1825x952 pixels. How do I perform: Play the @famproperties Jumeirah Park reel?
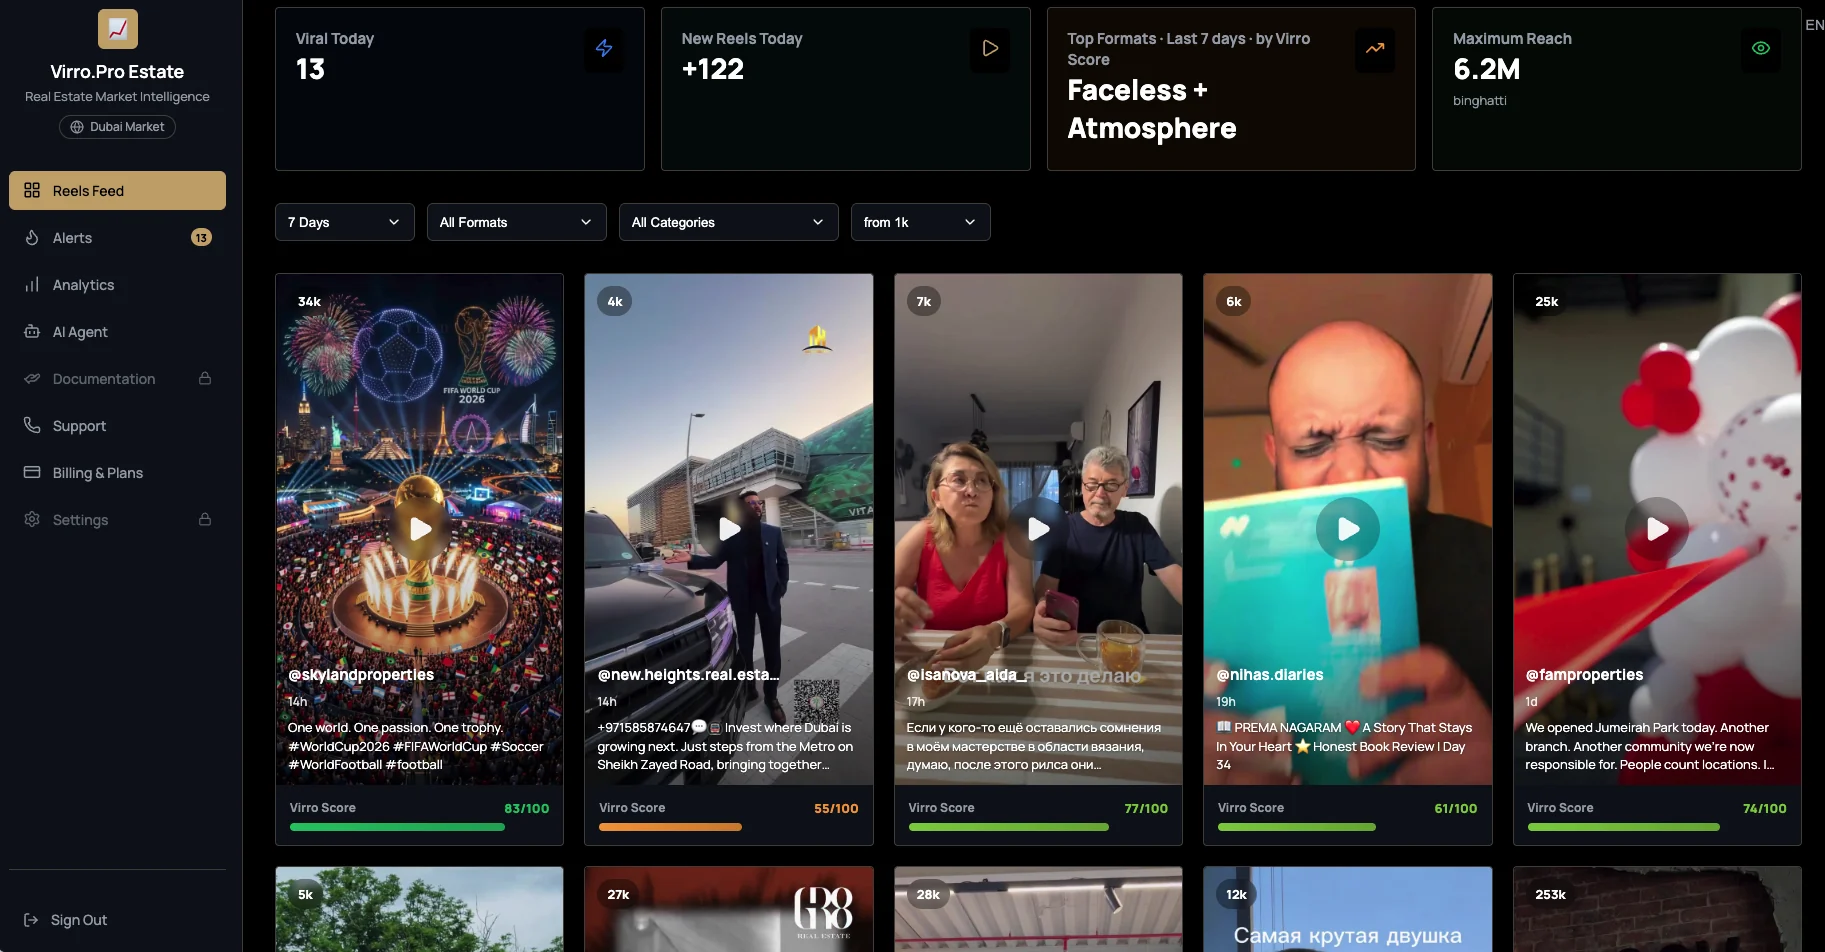pos(1657,529)
